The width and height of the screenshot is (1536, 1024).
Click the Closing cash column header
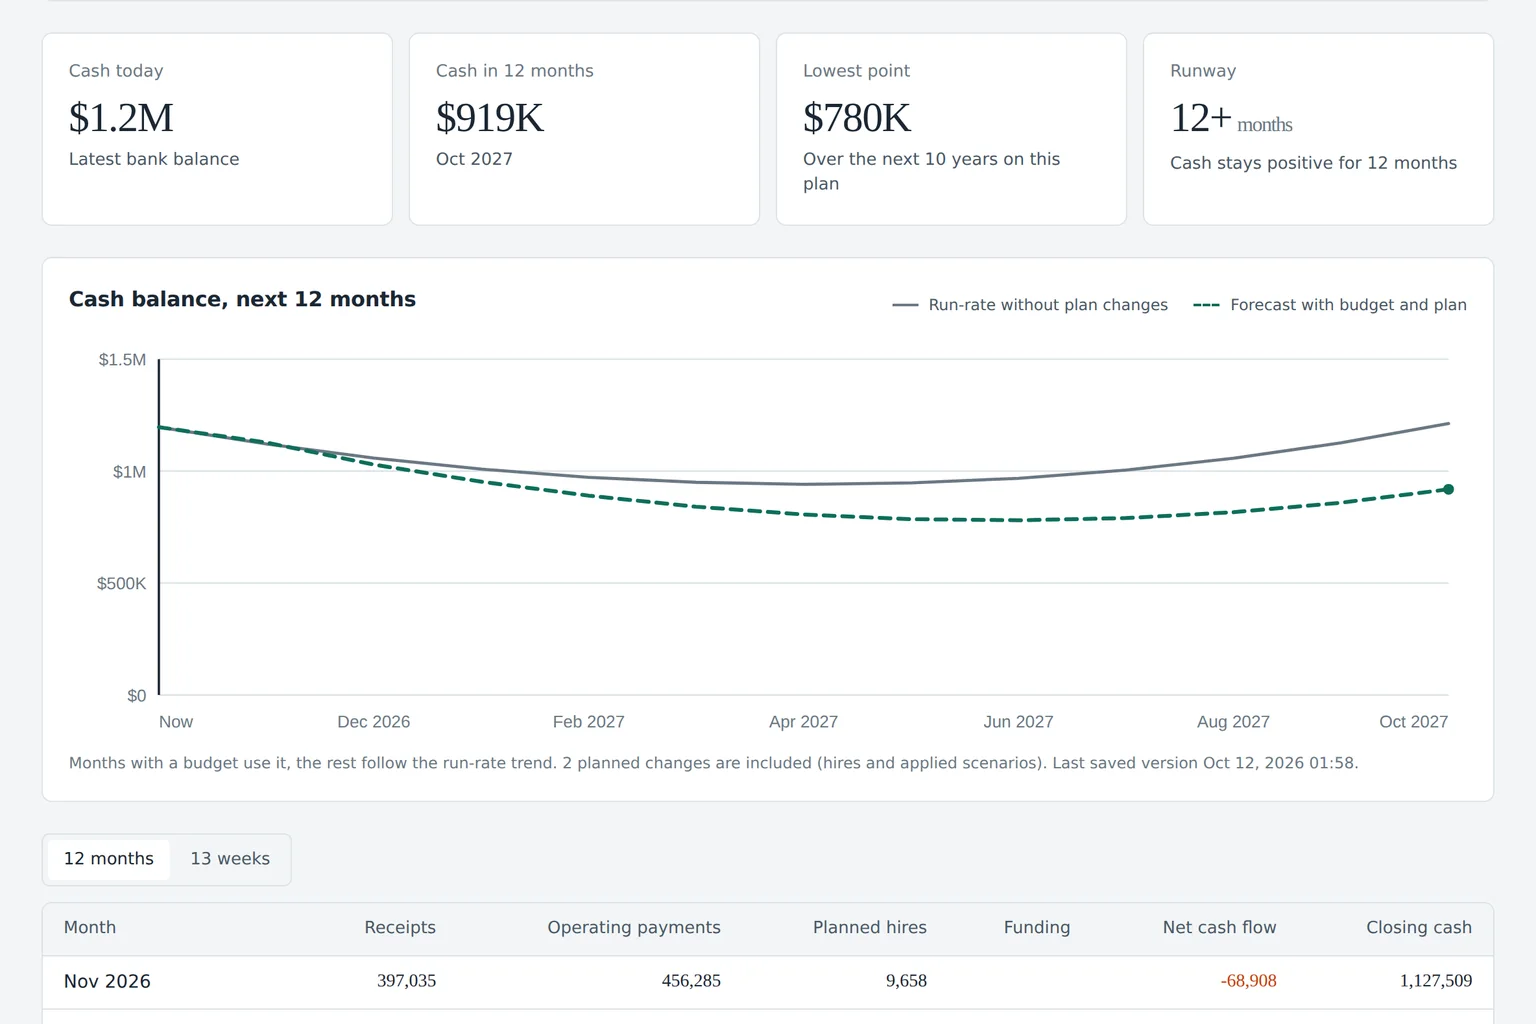pos(1419,928)
